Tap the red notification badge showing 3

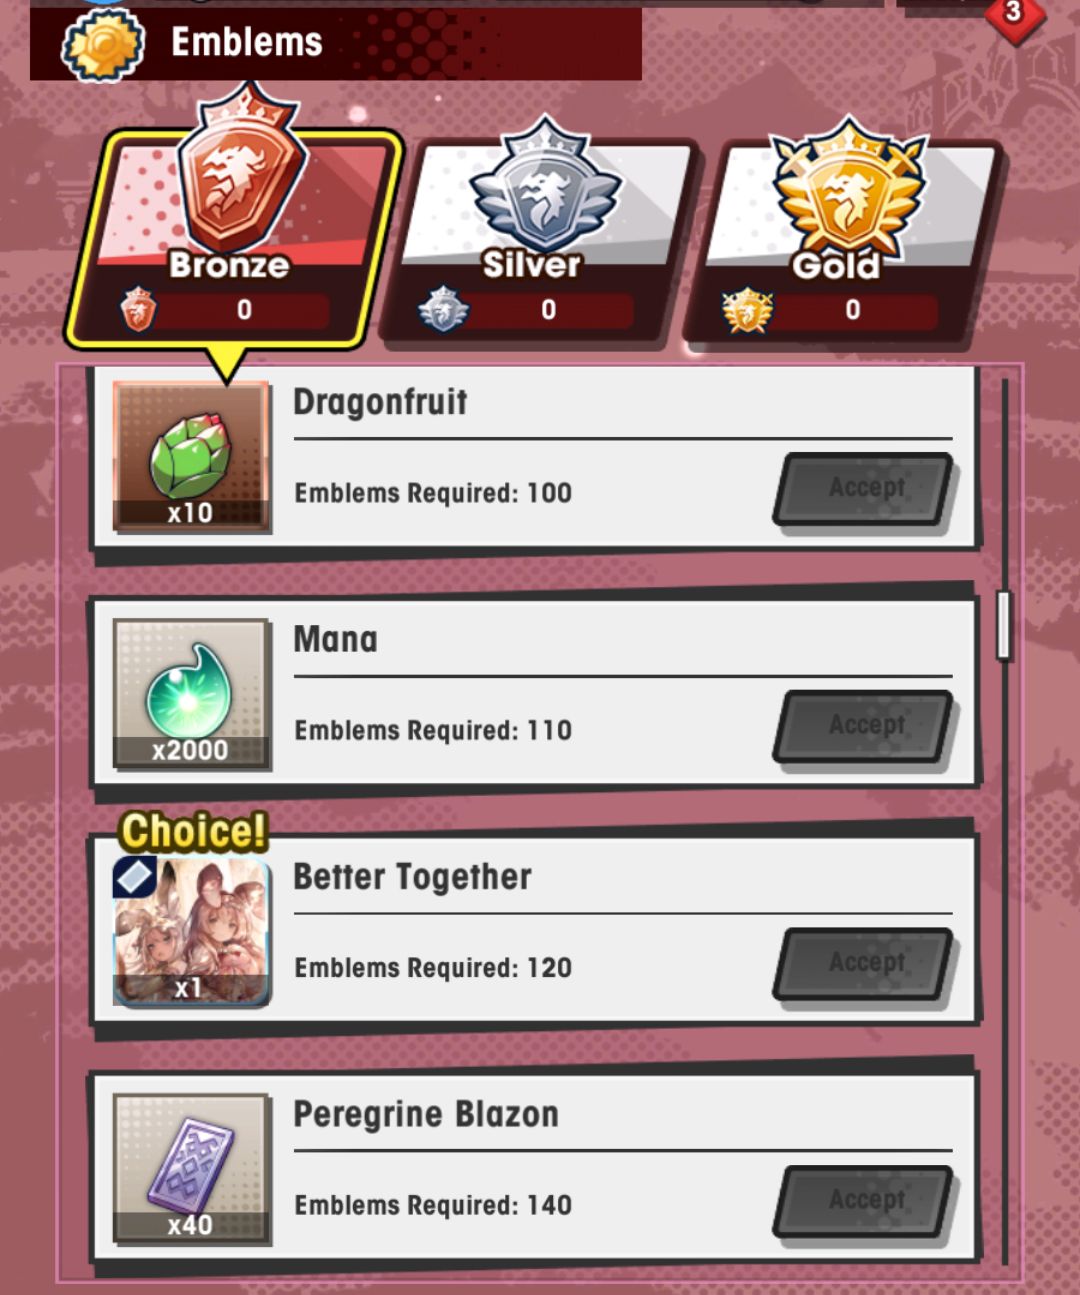1013,14
